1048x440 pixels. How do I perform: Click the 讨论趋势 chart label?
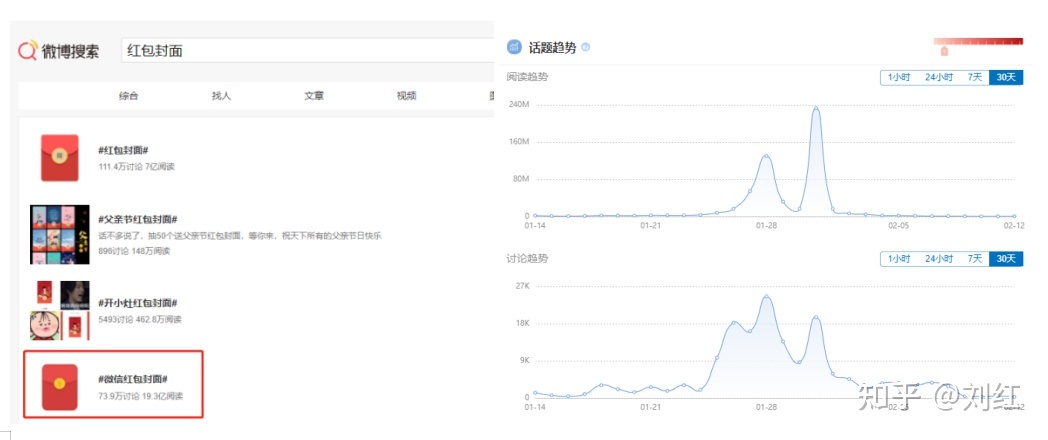click(527, 258)
